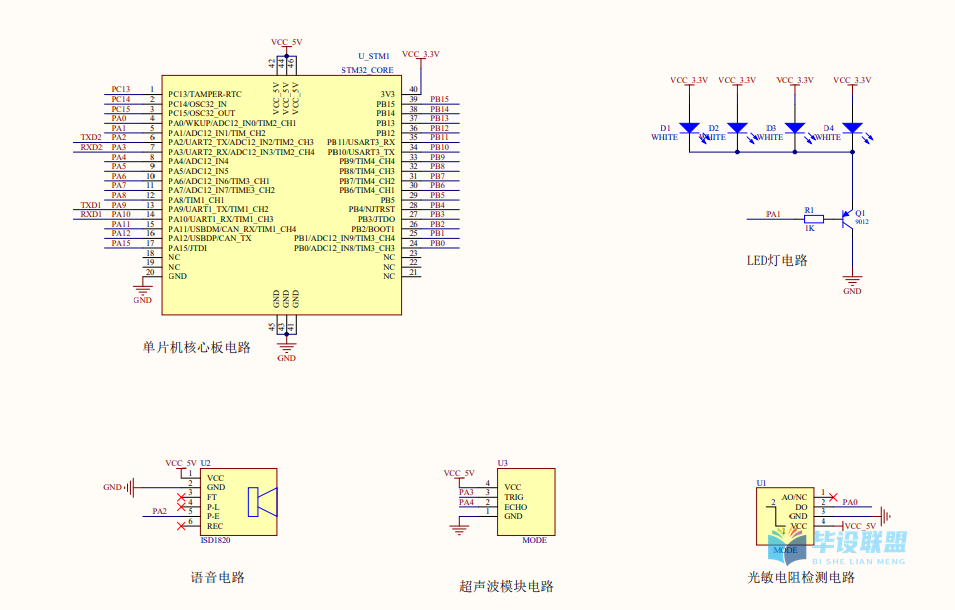
Task: Select the PC13 net label at pin 1
Action: click(x=121, y=89)
